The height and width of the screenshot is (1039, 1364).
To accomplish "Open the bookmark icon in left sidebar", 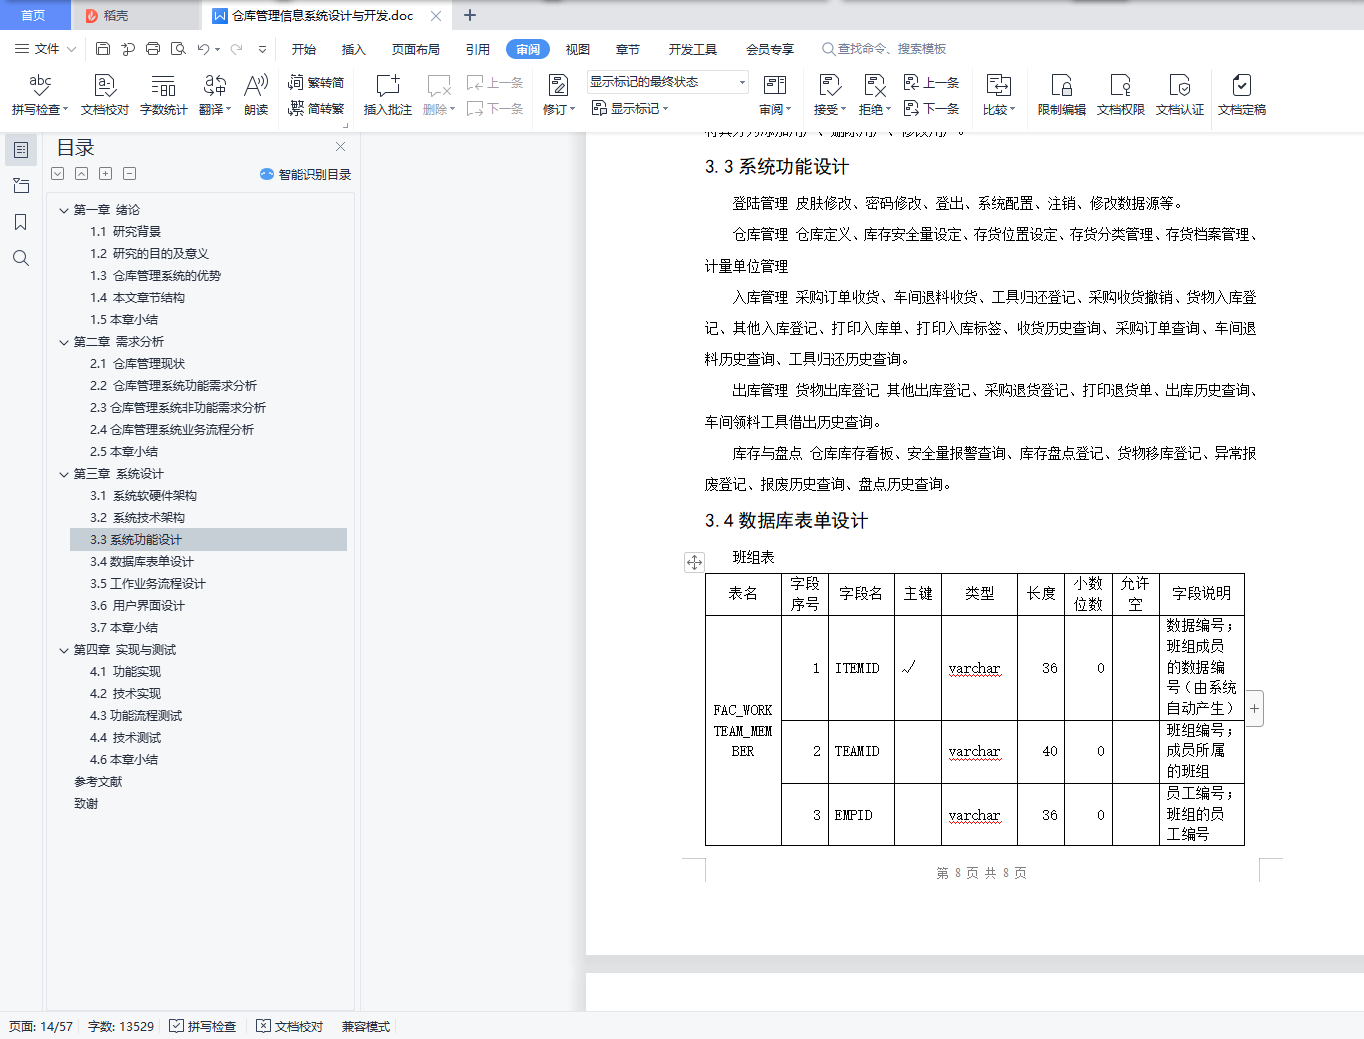I will (20, 222).
